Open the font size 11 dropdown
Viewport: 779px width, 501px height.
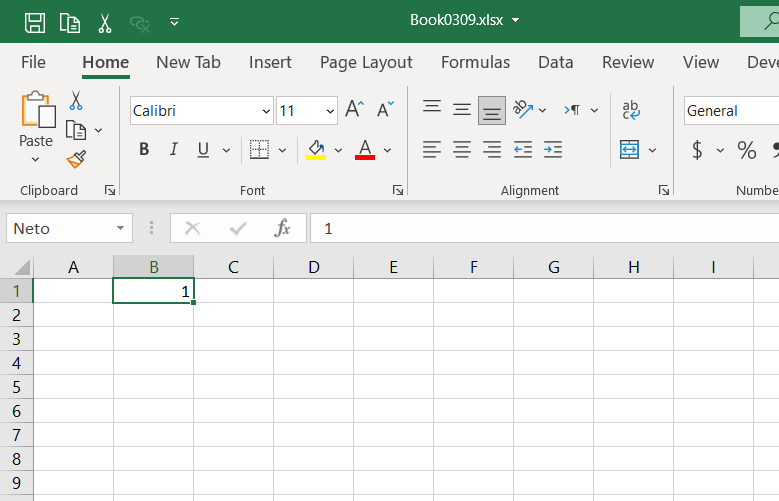click(330, 111)
